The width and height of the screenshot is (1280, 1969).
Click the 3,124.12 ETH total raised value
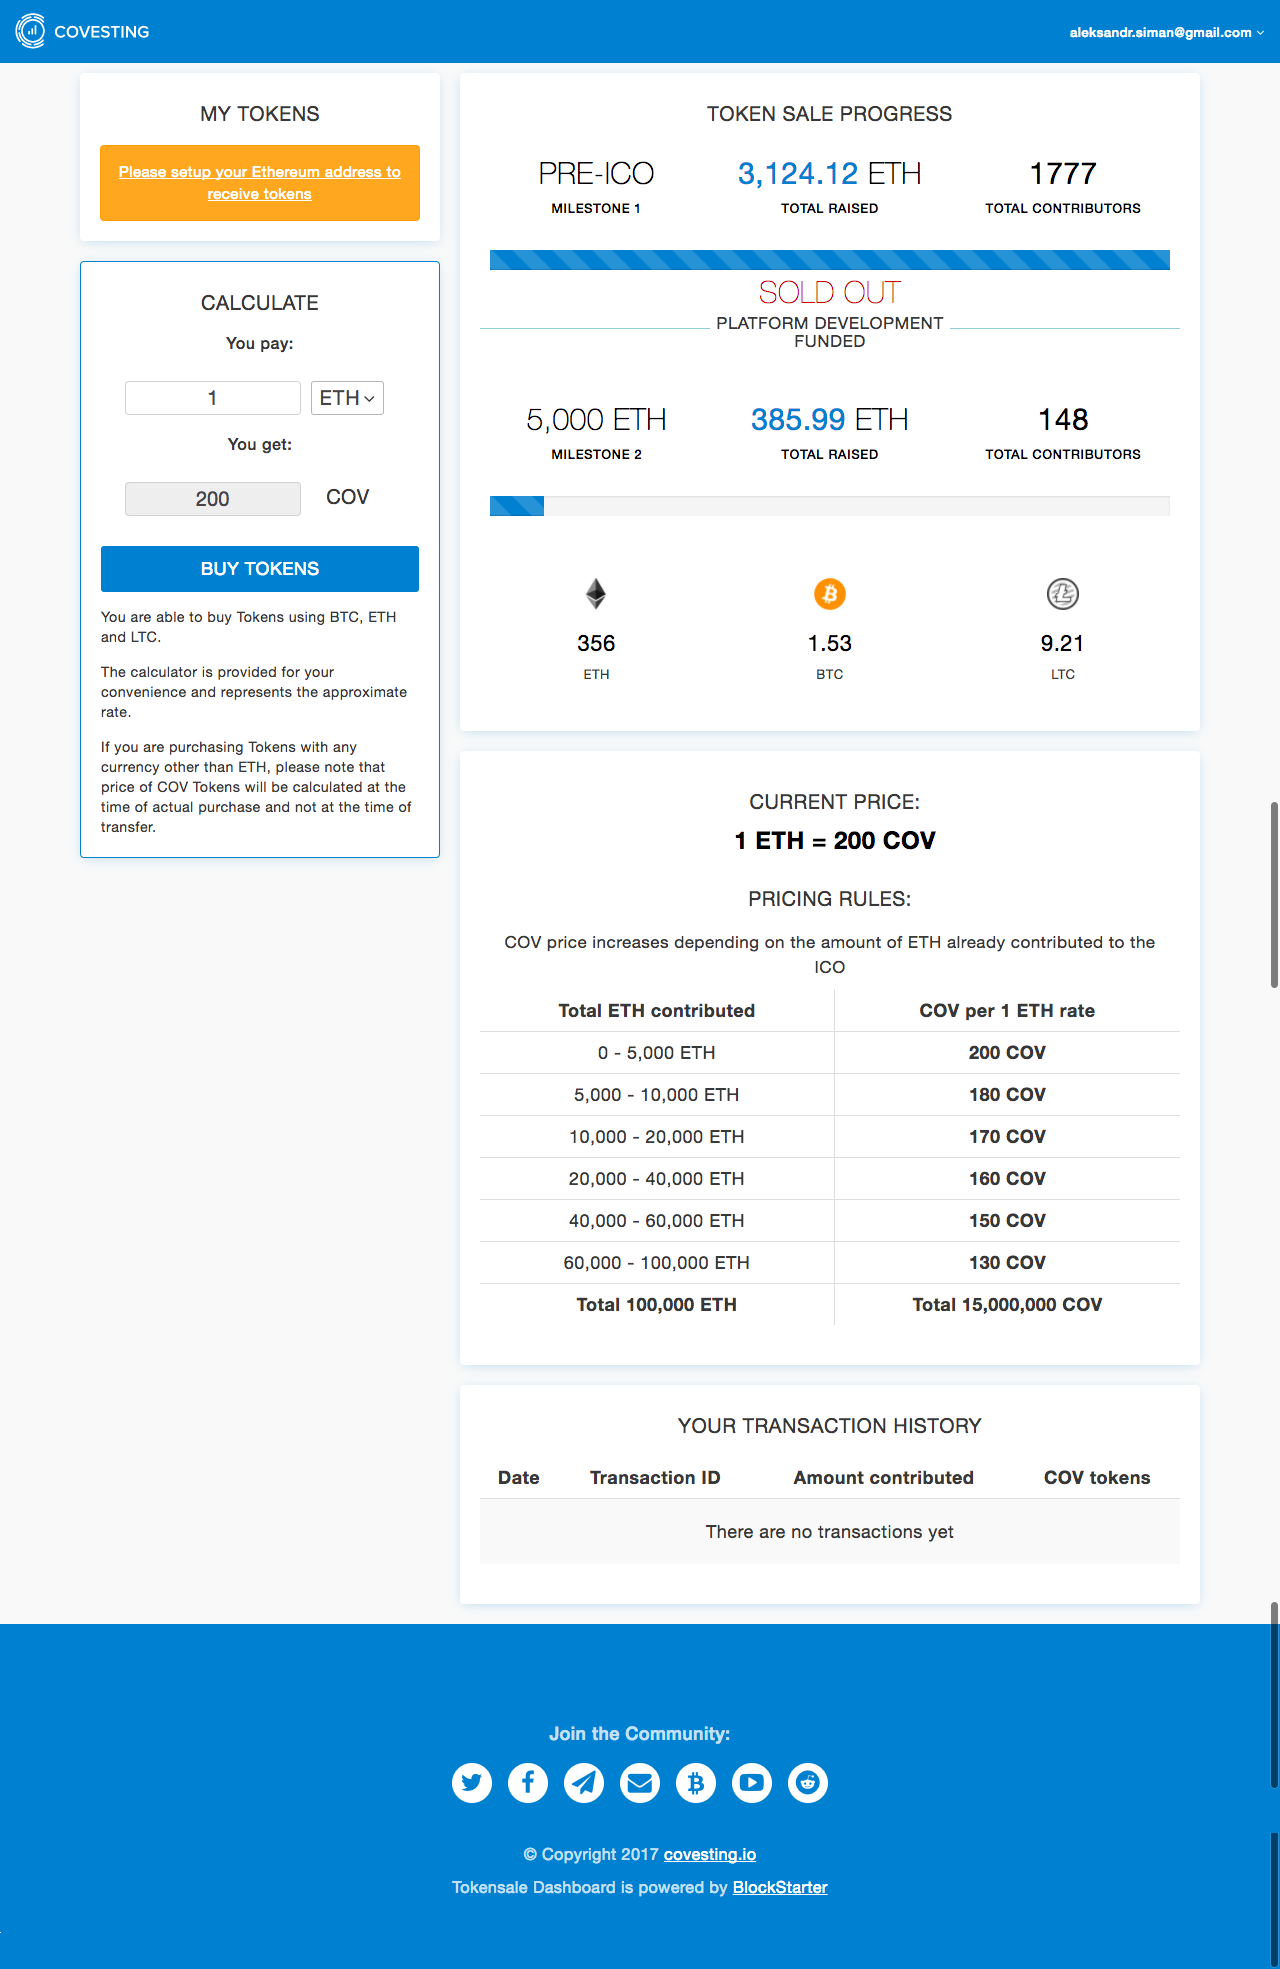[x=830, y=174]
